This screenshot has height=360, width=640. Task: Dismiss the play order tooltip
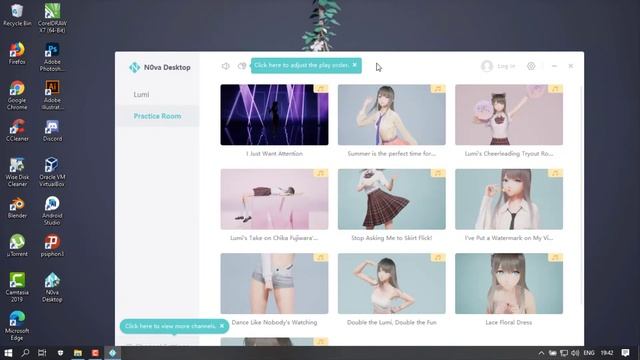(x=355, y=64)
